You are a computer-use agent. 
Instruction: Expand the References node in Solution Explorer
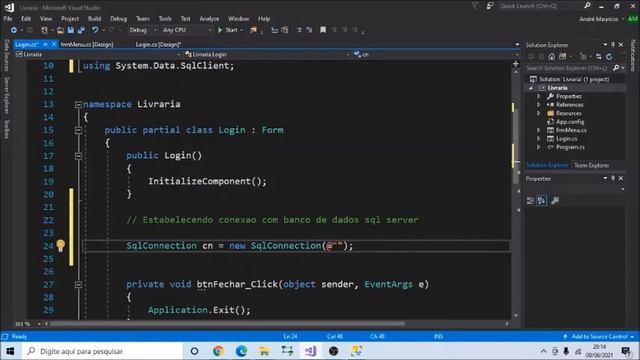539,105
